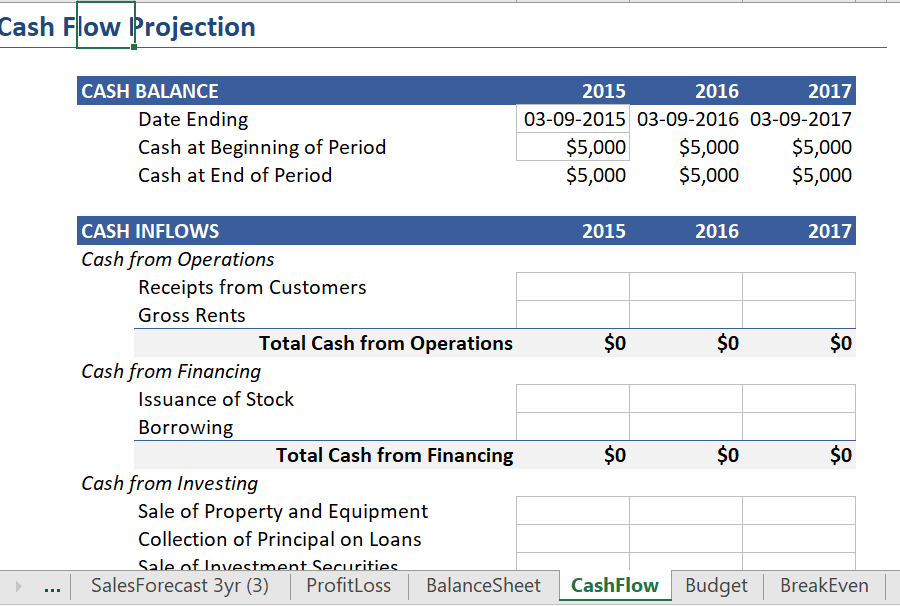The height and width of the screenshot is (606, 900).
Task: Click the sheet tab scroll arrow
Action: click(x=18, y=586)
